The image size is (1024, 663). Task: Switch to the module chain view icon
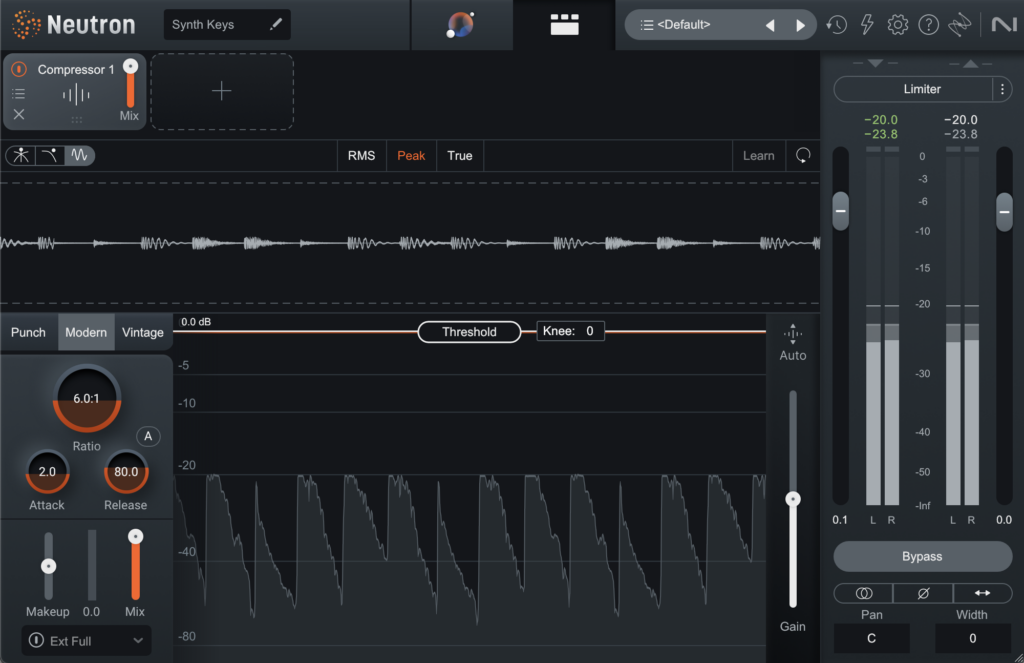point(564,25)
